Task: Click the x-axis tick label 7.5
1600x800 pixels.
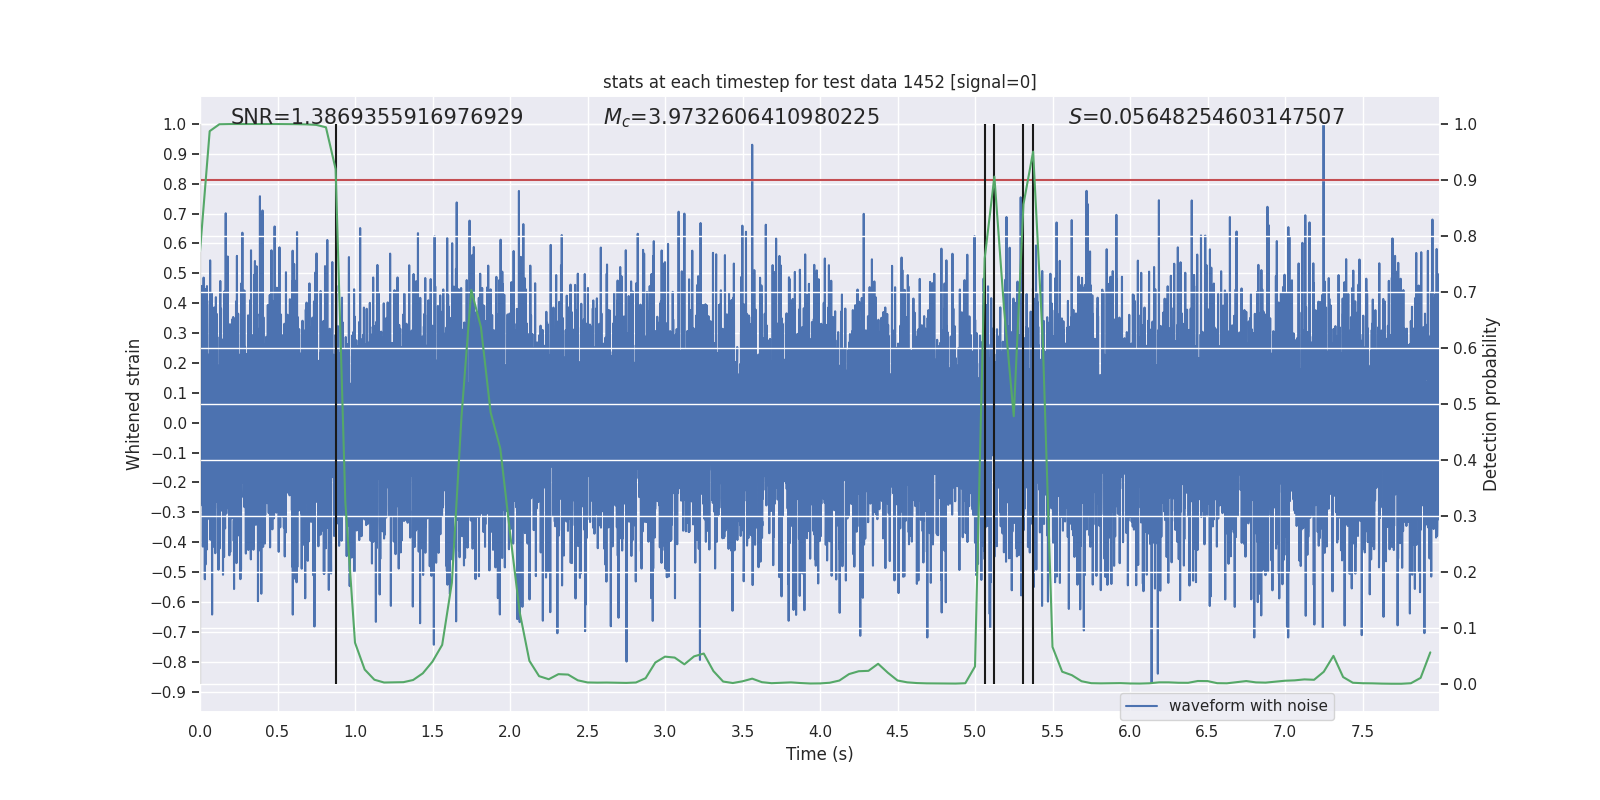Action: (1362, 731)
